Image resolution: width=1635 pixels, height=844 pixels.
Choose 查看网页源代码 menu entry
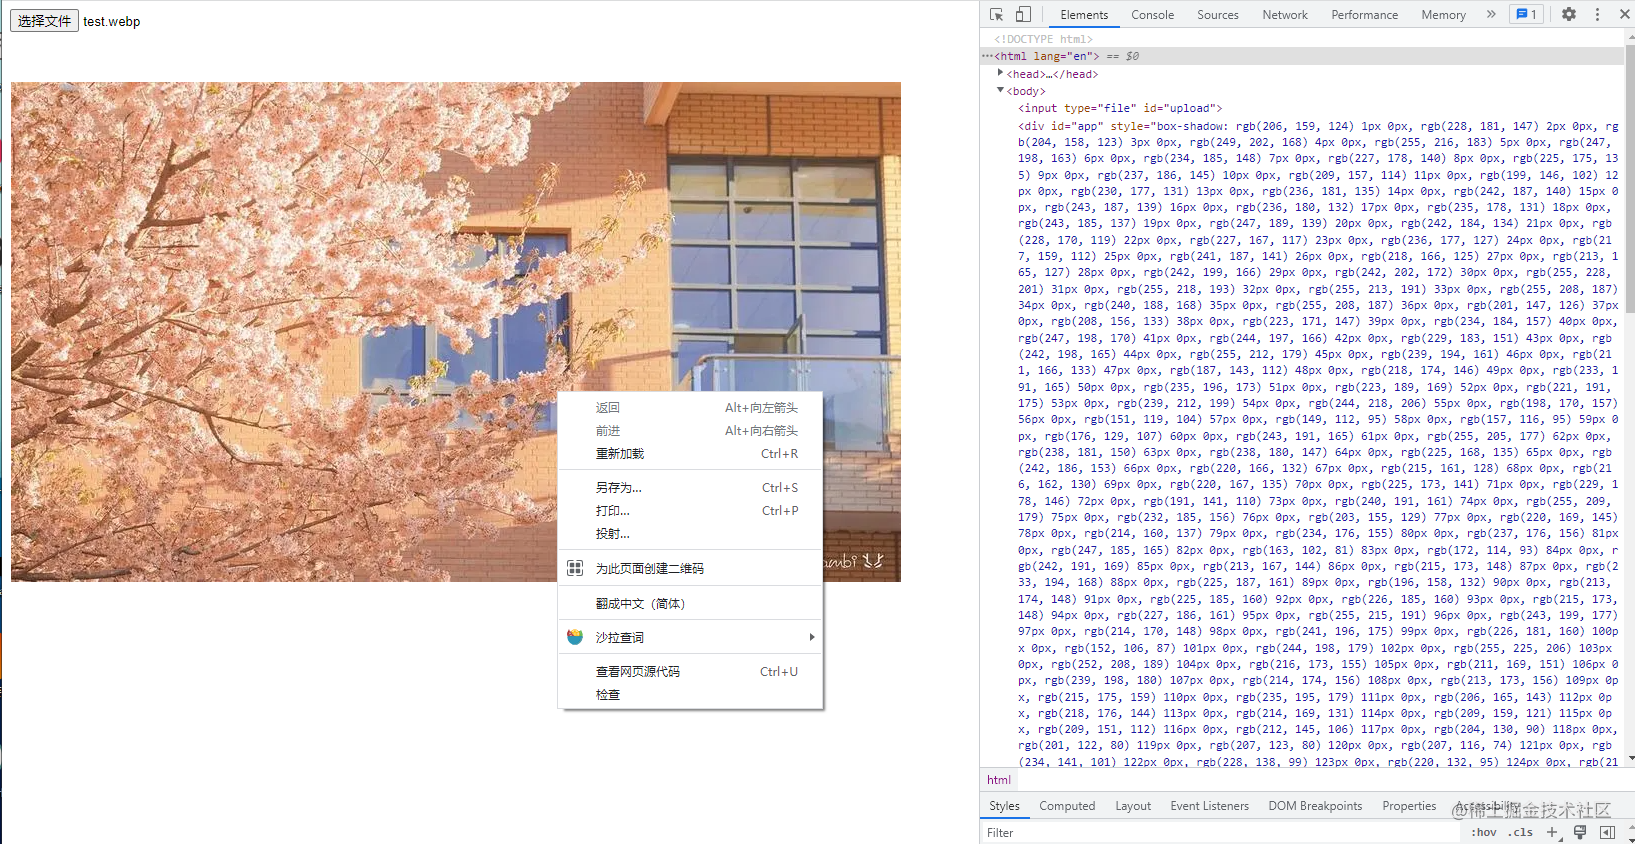[x=690, y=671]
